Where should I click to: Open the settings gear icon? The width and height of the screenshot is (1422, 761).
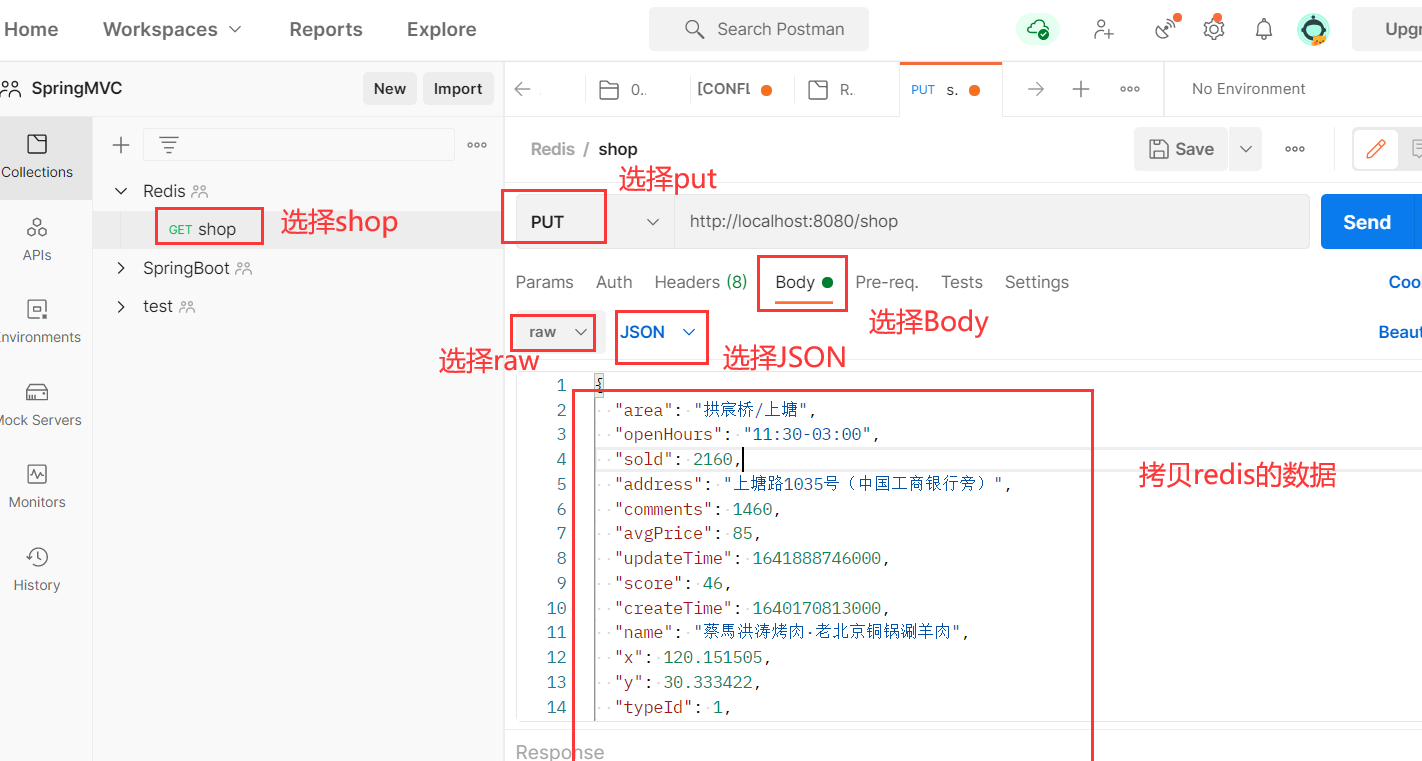(x=1213, y=28)
